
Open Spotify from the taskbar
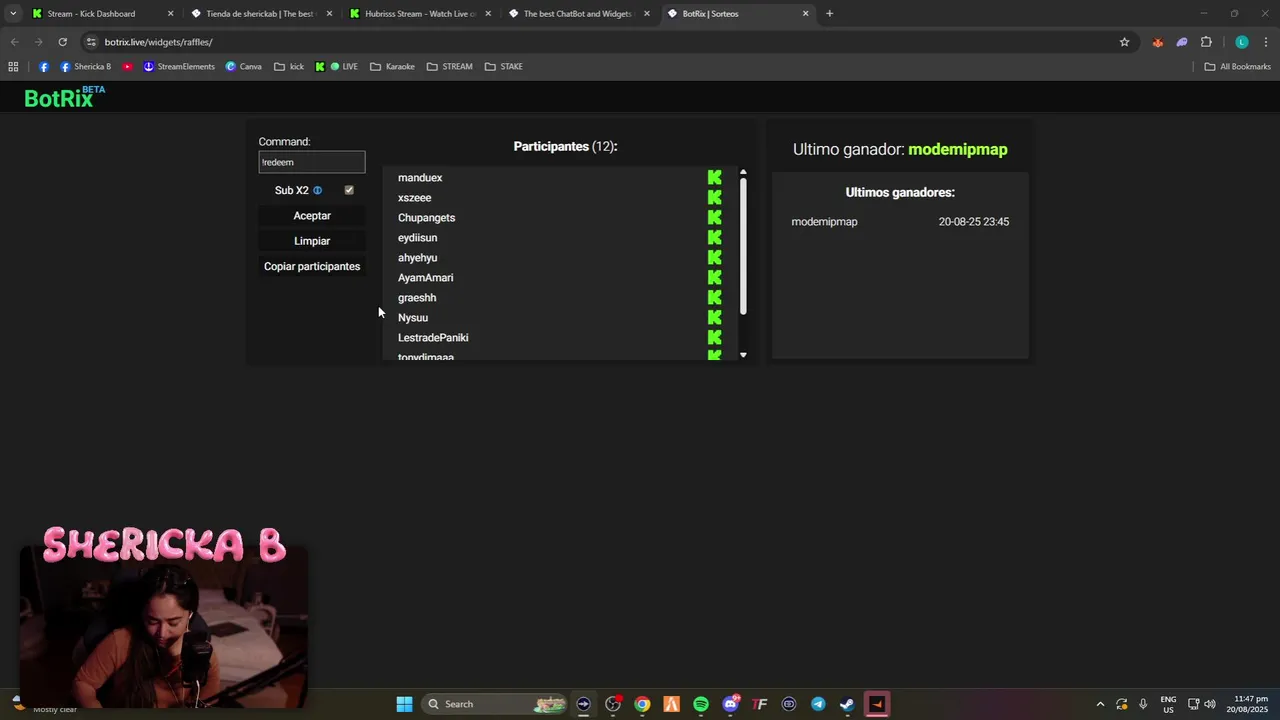click(x=701, y=704)
